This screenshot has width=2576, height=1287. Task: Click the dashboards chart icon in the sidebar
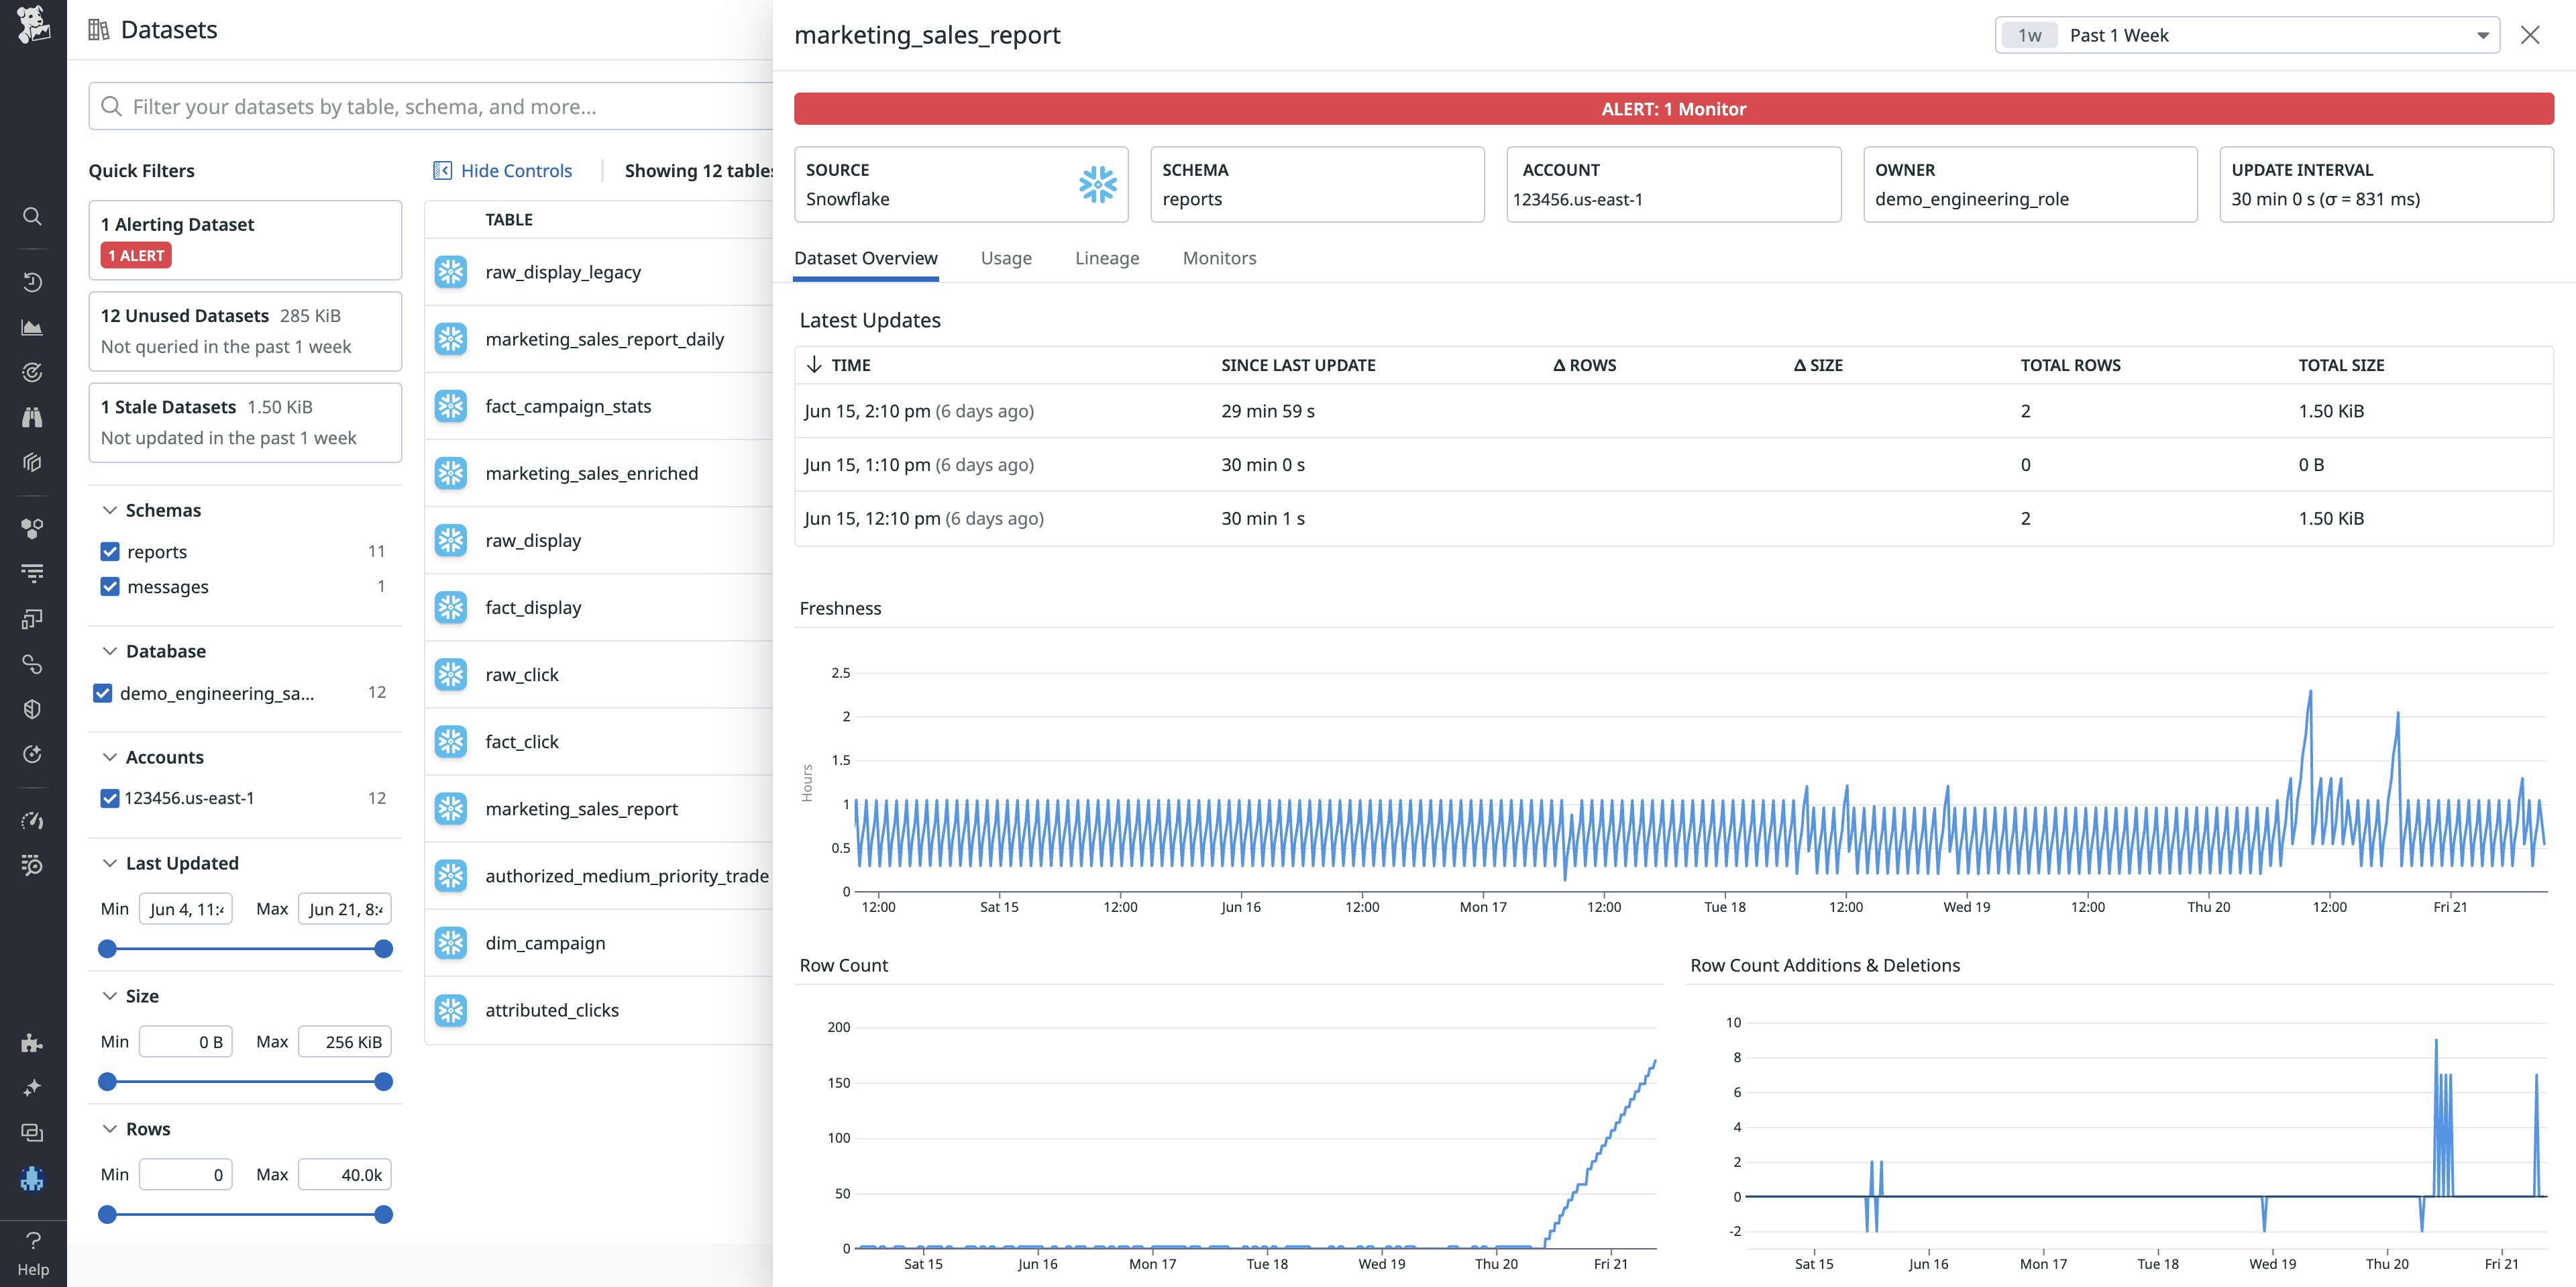32,327
